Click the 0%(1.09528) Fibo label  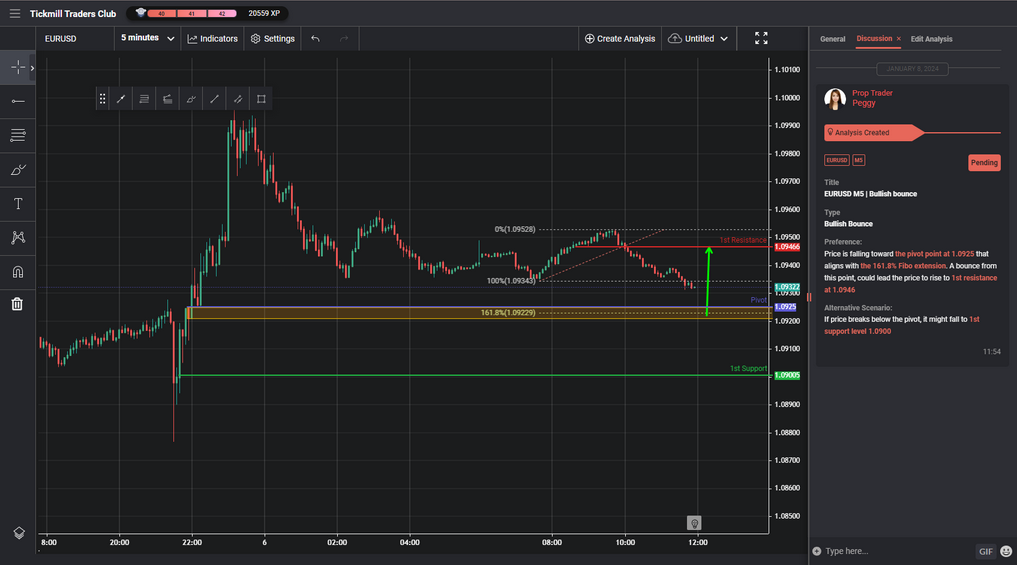515,229
